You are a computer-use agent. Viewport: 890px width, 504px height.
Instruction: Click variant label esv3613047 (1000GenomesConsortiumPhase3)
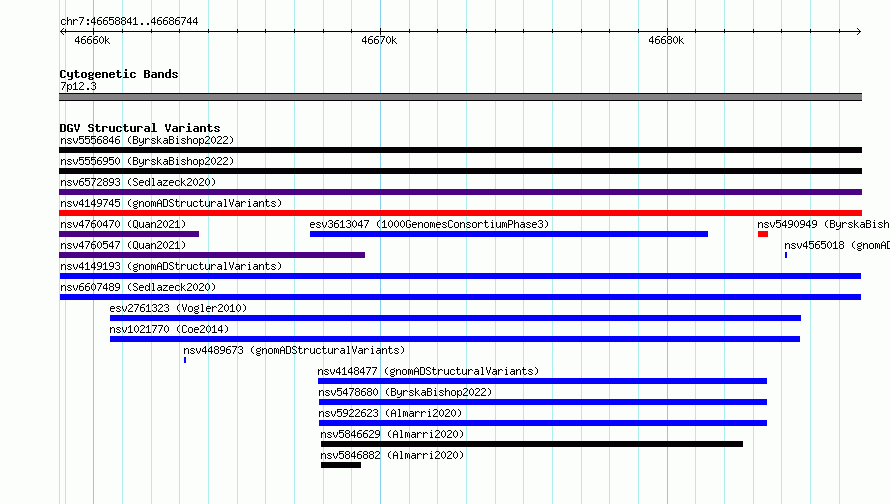429,224
